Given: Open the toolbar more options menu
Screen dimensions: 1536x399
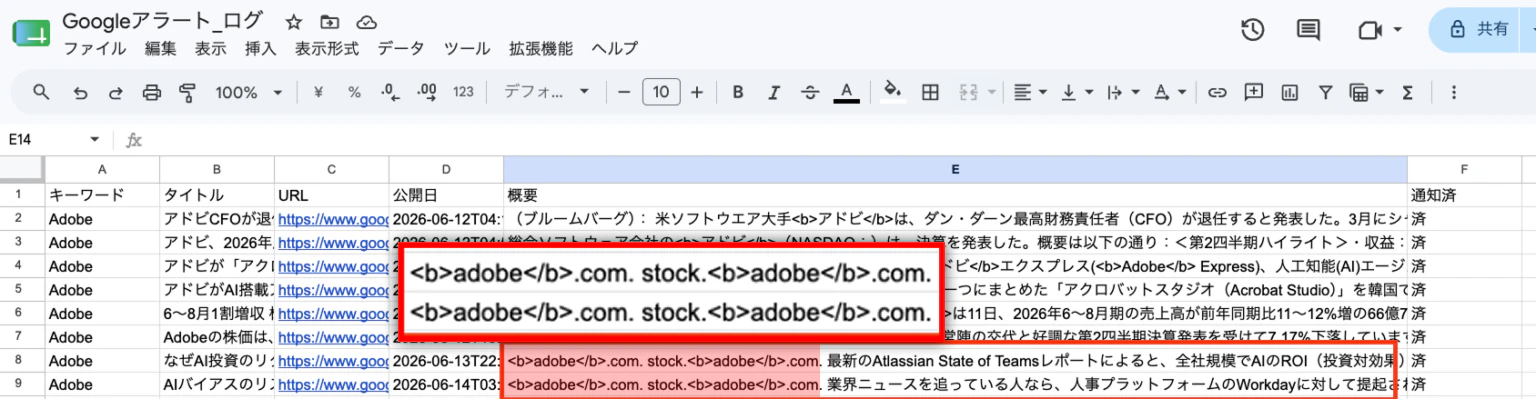Looking at the screenshot, I should point(1453,92).
